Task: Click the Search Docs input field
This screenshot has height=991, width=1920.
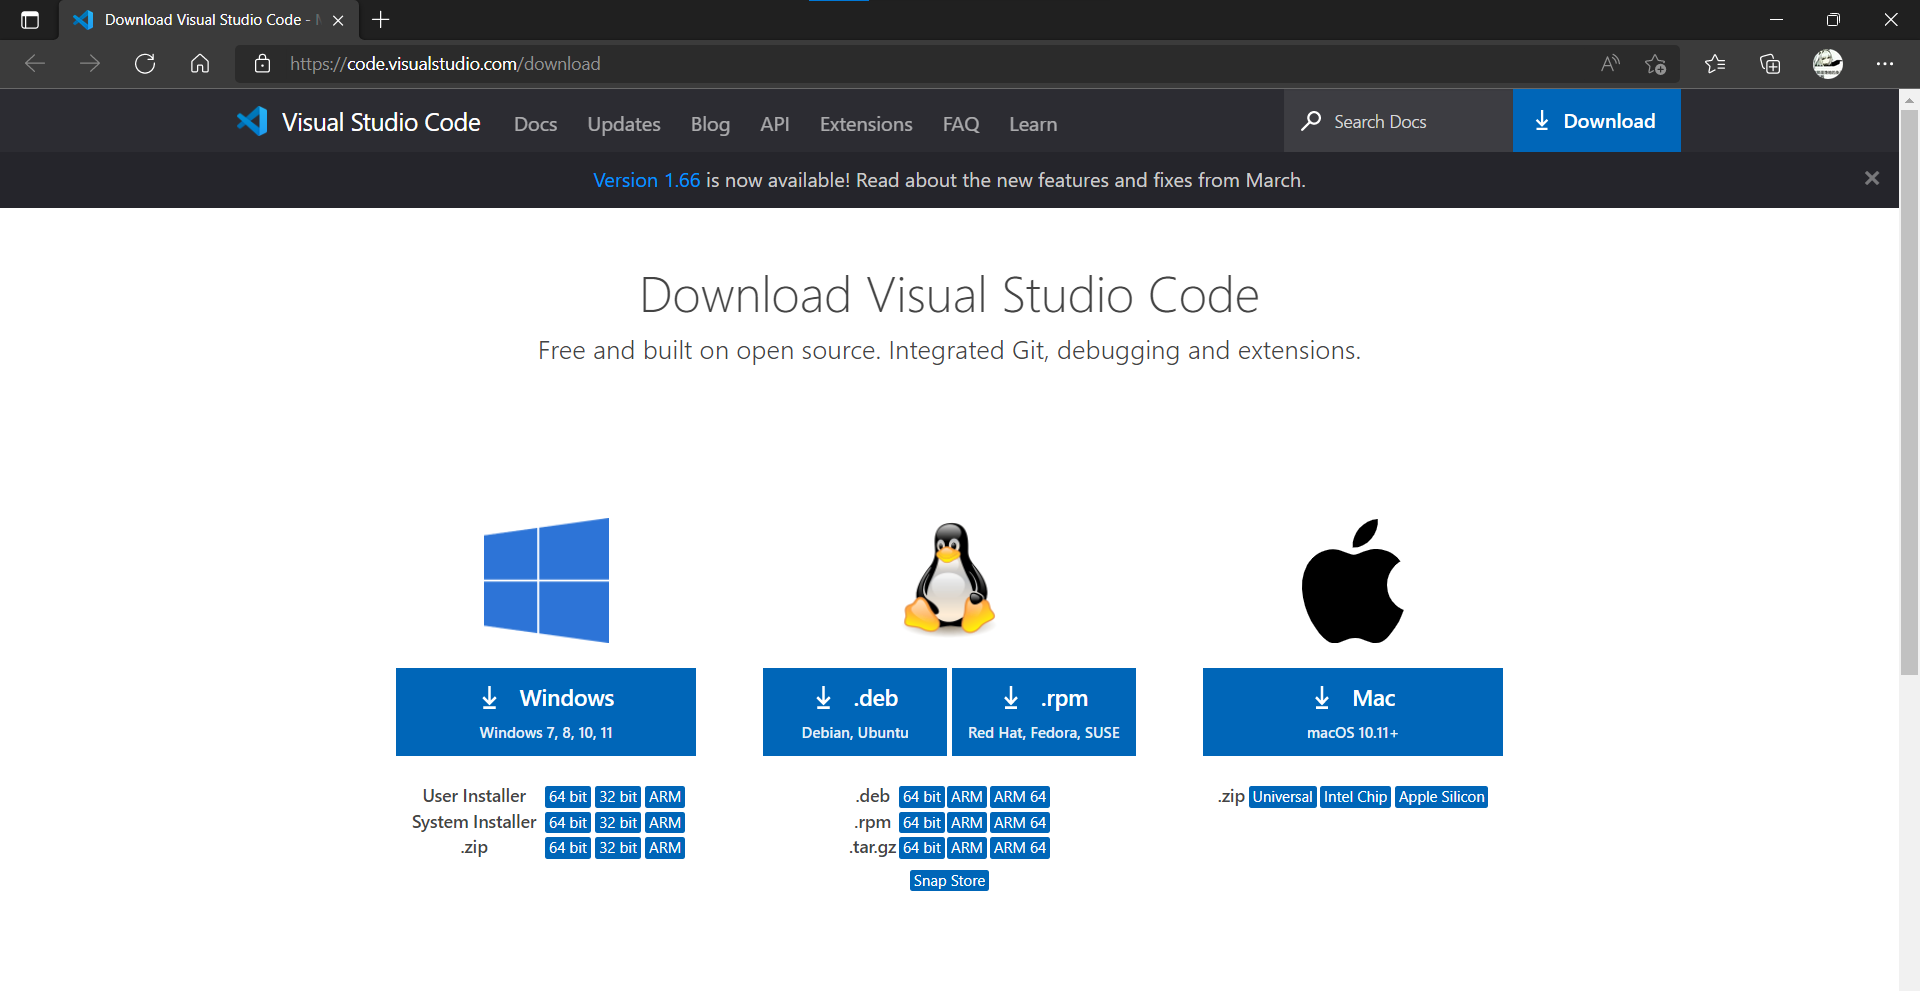Action: coord(1400,122)
